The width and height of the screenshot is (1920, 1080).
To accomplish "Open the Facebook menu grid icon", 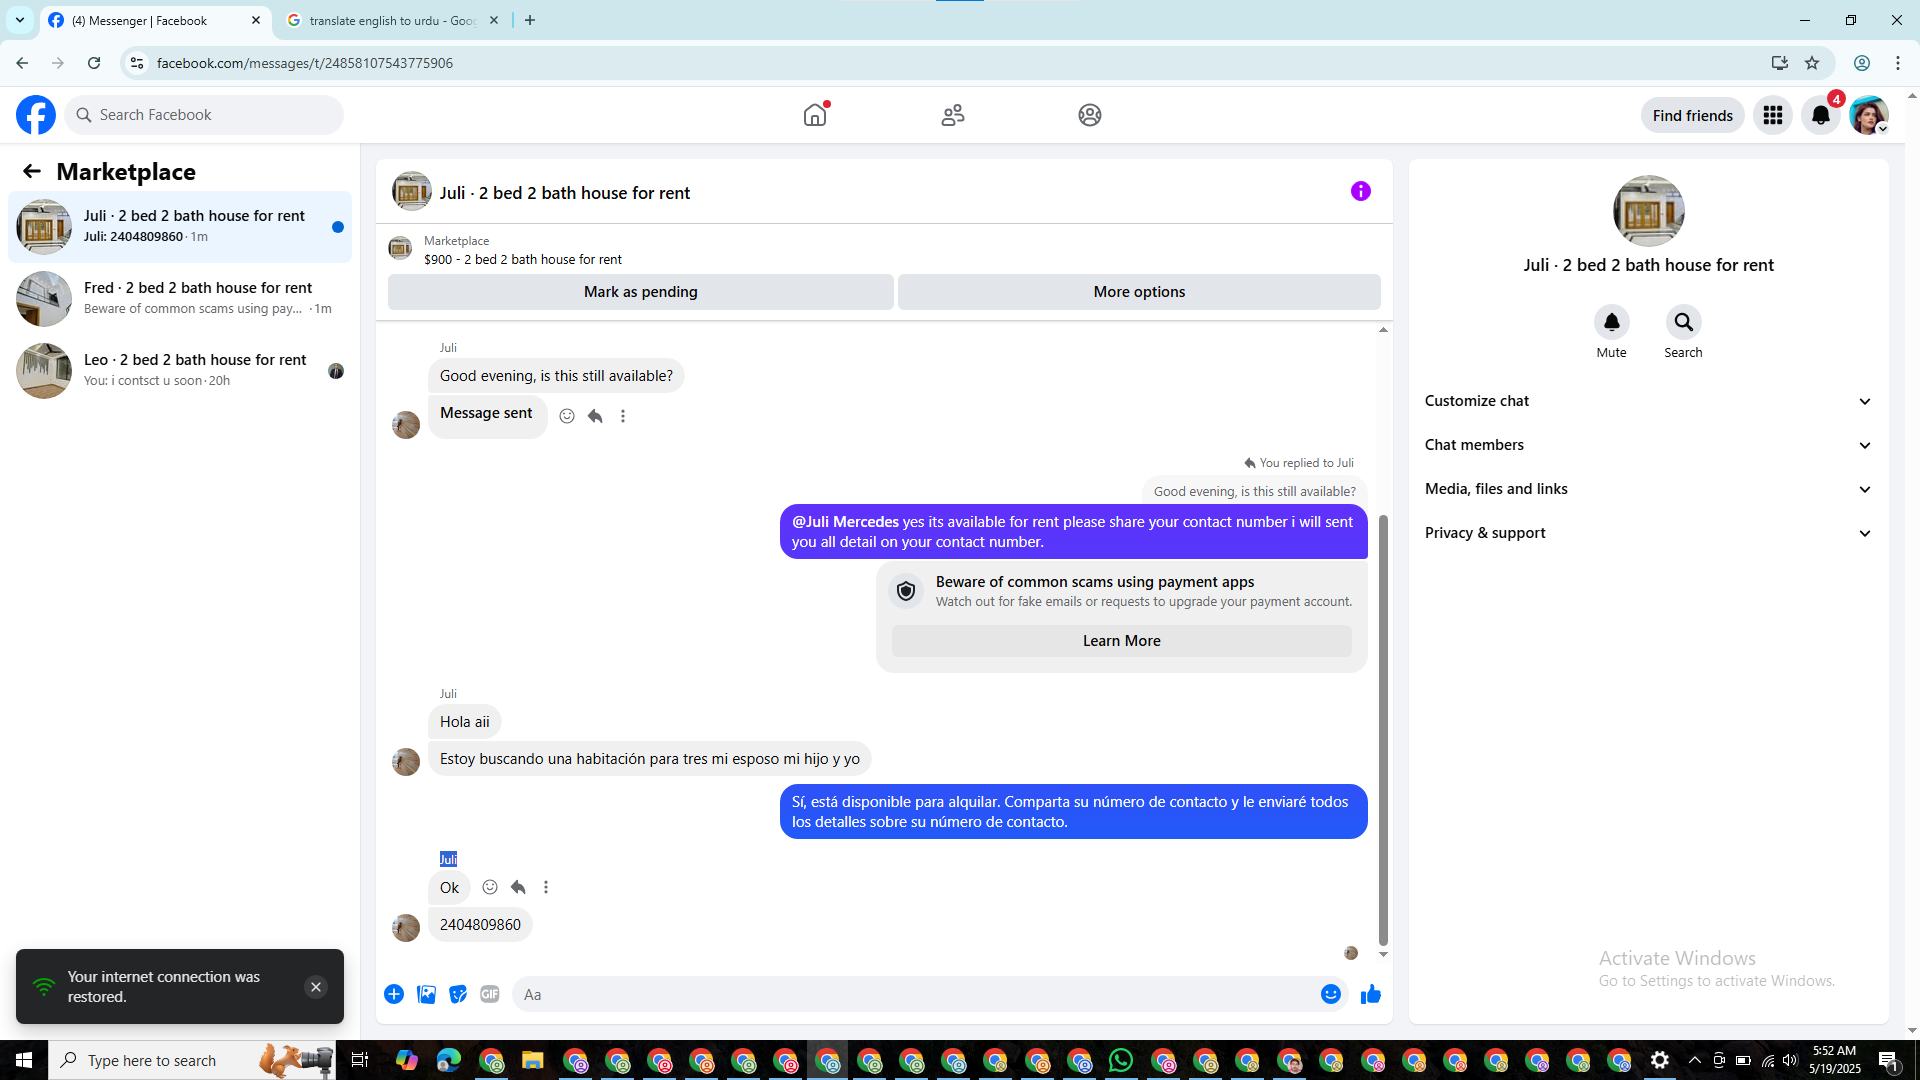I will coord(1773,115).
